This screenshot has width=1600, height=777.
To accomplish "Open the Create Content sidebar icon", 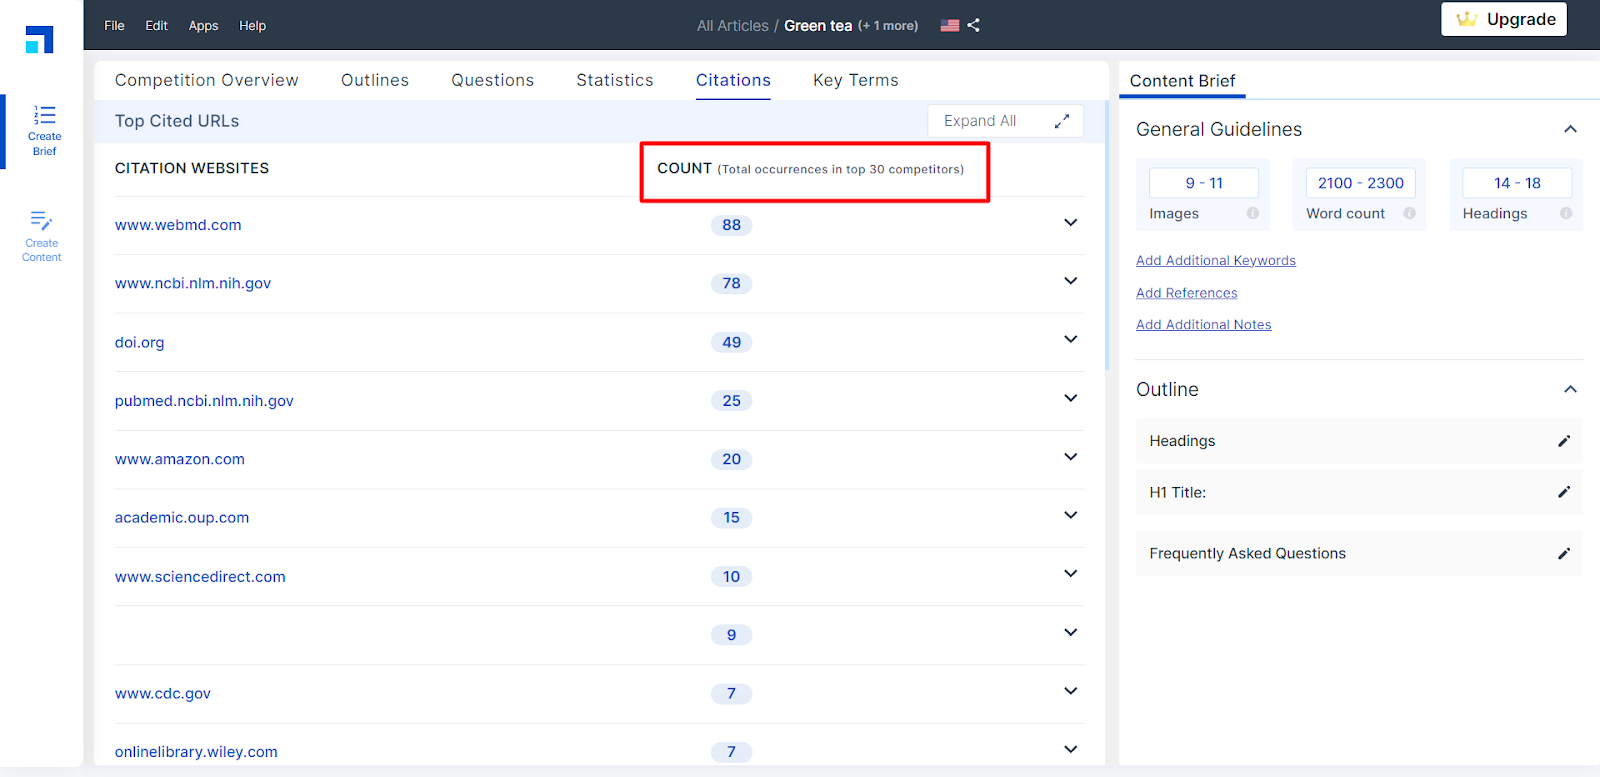I will coord(42,236).
